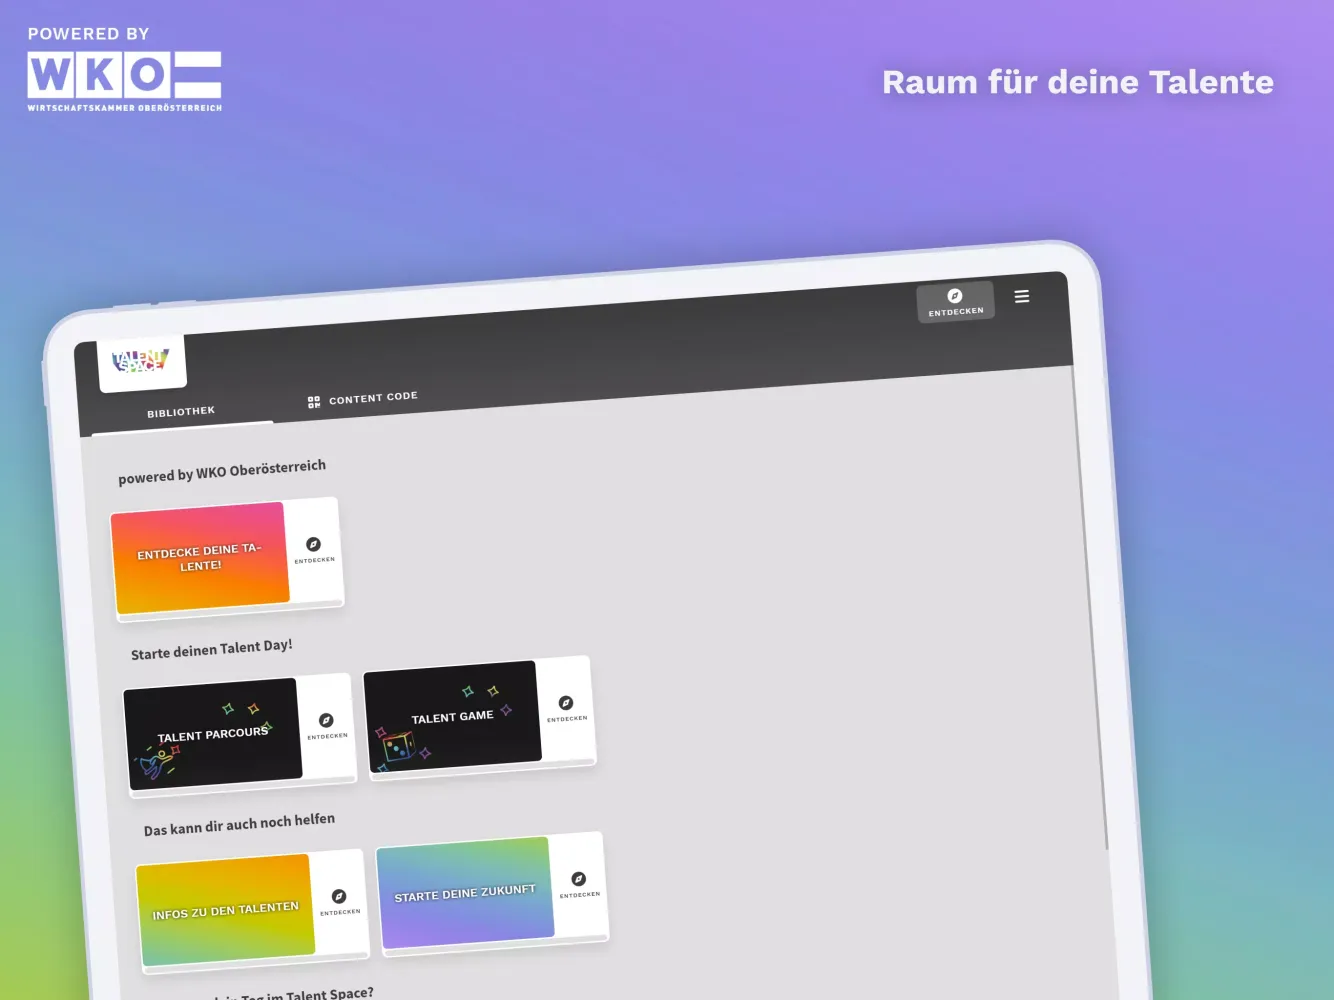
Task: Click compass icon beside Talent Game
Action: coord(566,703)
